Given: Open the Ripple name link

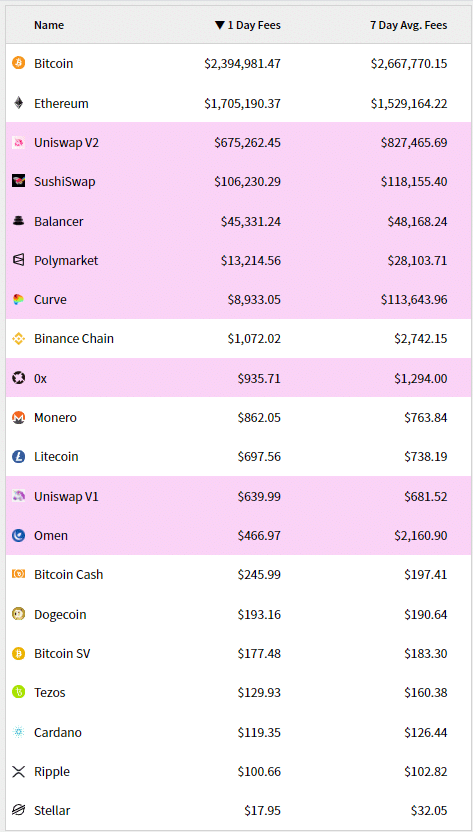Looking at the screenshot, I should 52,772.
